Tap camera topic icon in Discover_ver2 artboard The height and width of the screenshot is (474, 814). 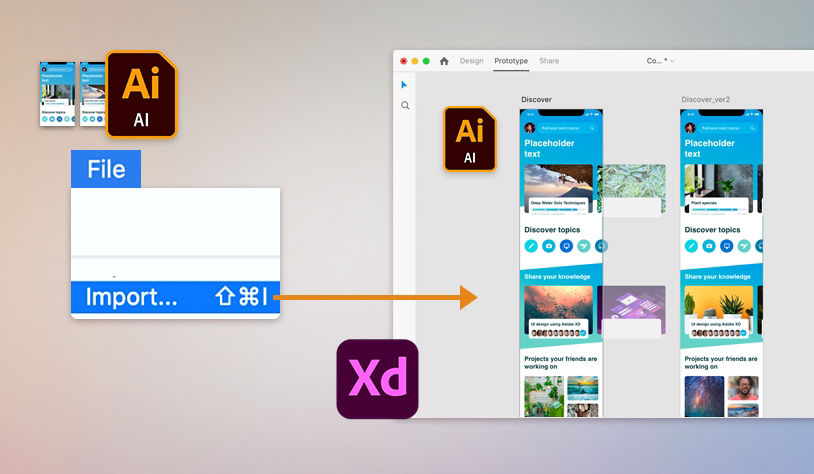pos(709,246)
